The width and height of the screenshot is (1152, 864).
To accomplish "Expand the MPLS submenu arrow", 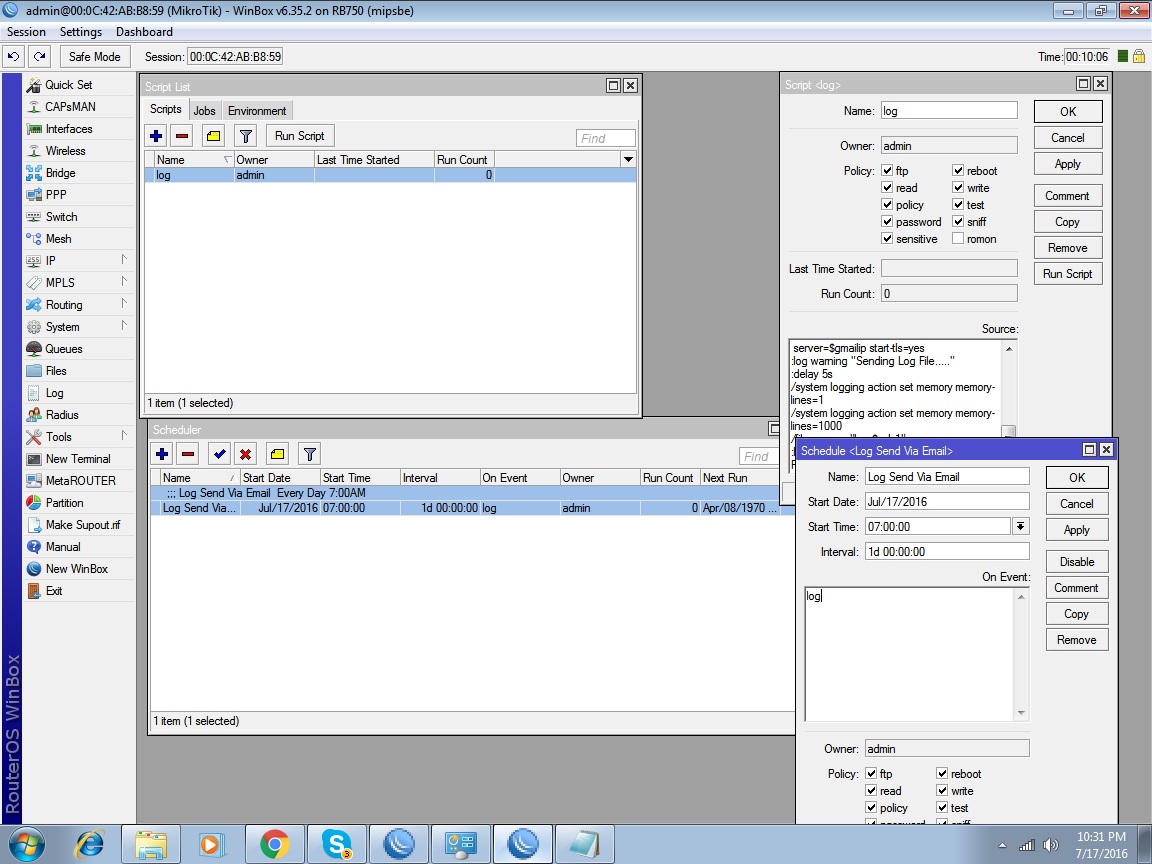I will click(x=124, y=281).
